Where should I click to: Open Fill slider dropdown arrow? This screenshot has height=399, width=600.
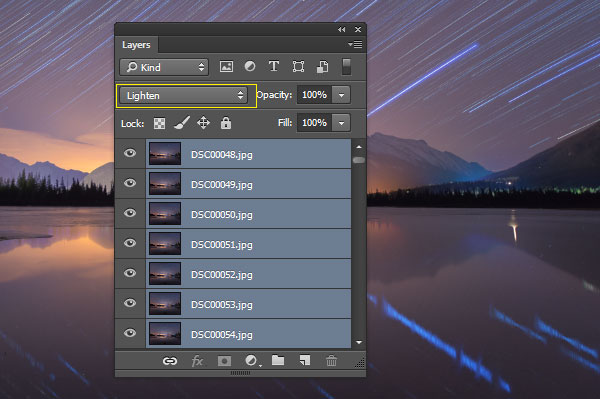click(341, 123)
